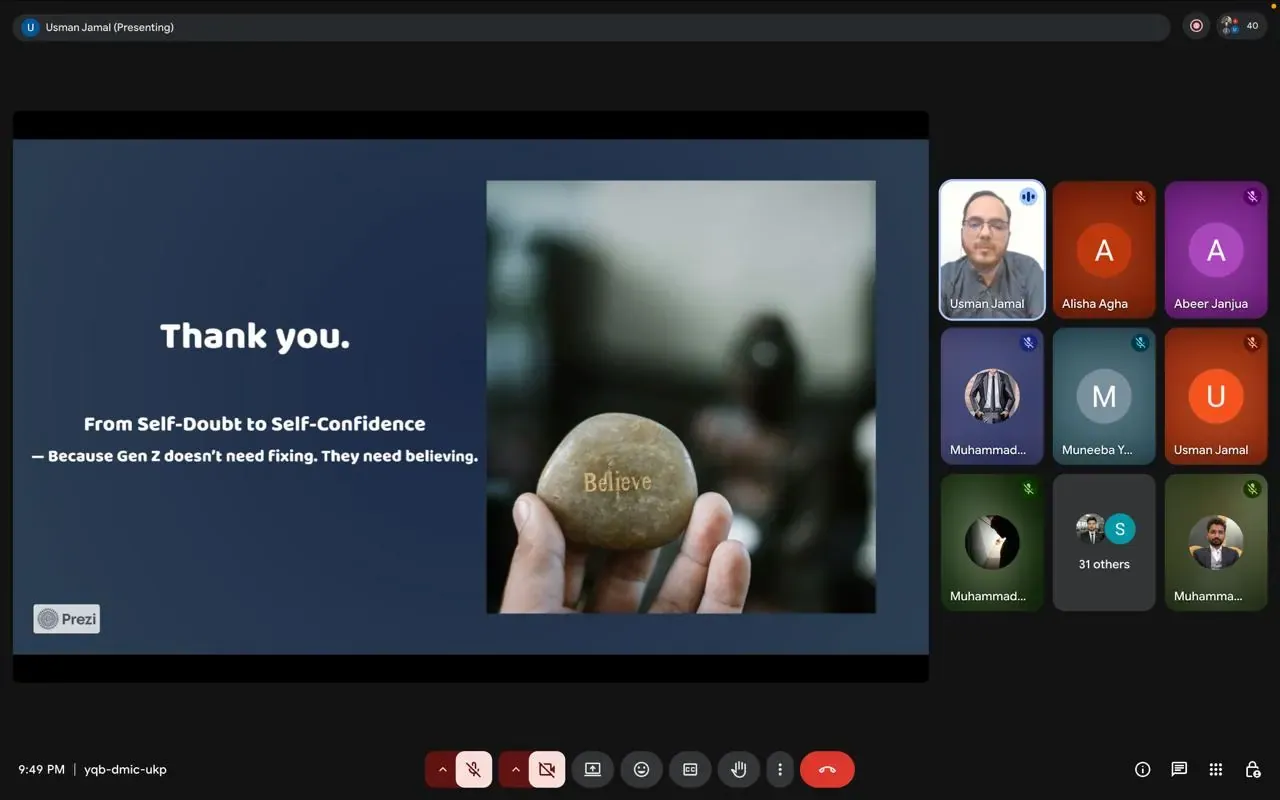Viewport: 1280px width, 800px height.
Task: Click the muted mic icon on Alisha Agha
Action: (x=1140, y=197)
